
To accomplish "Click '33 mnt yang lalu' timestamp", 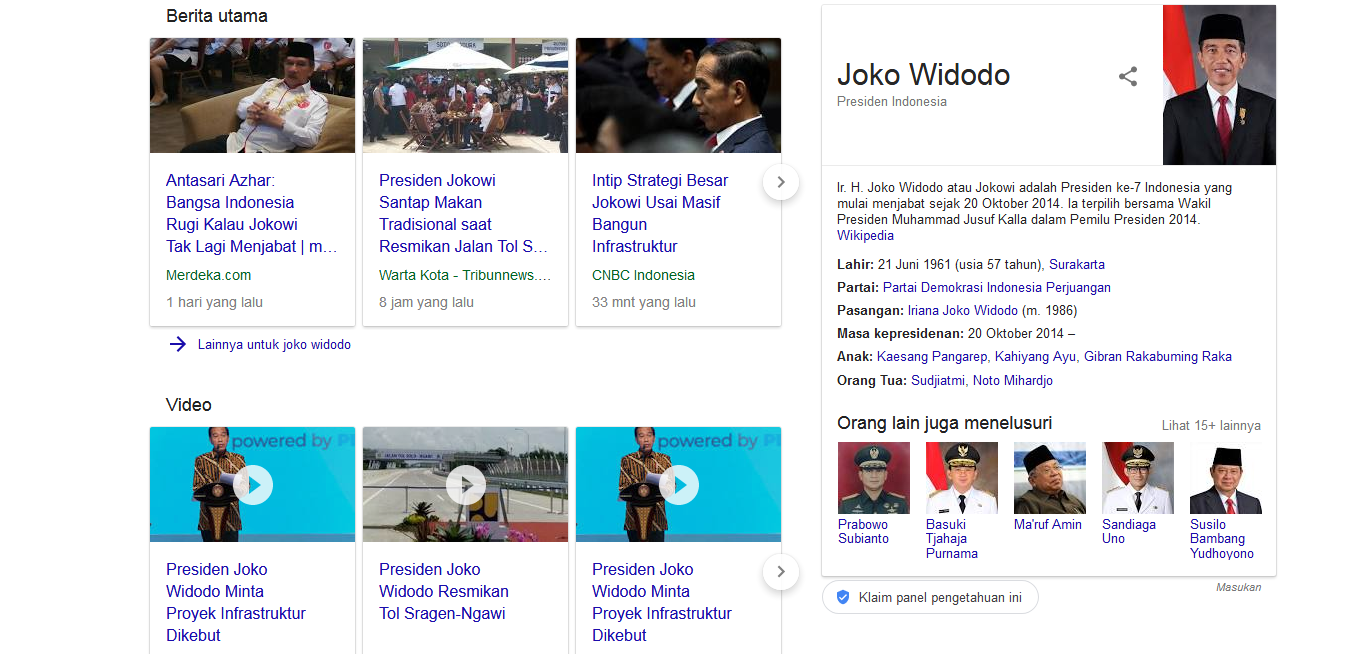I will tap(644, 302).
